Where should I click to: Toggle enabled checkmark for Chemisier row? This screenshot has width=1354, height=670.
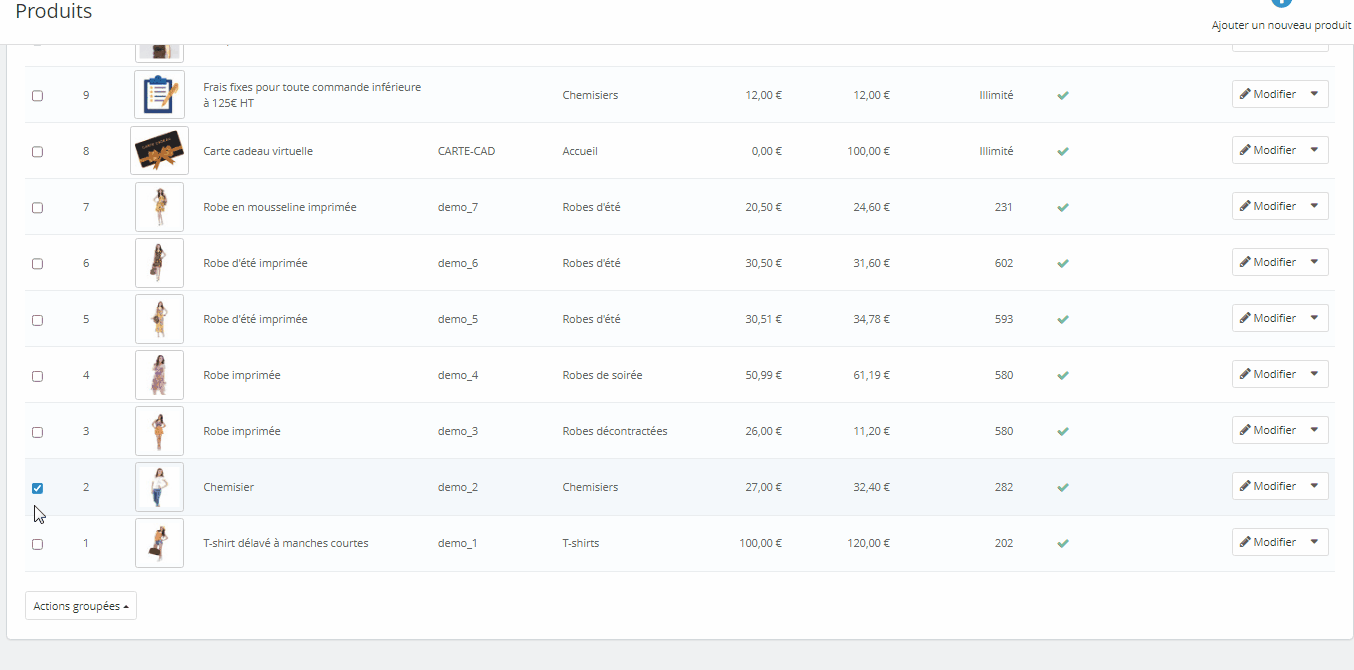pos(1063,487)
